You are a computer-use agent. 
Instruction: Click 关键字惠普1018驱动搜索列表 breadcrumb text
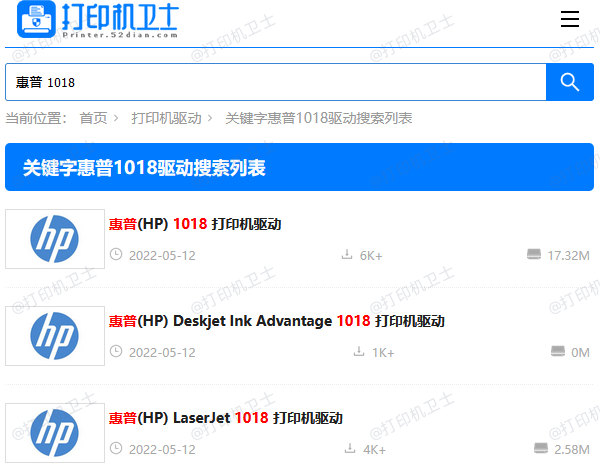click(318, 118)
